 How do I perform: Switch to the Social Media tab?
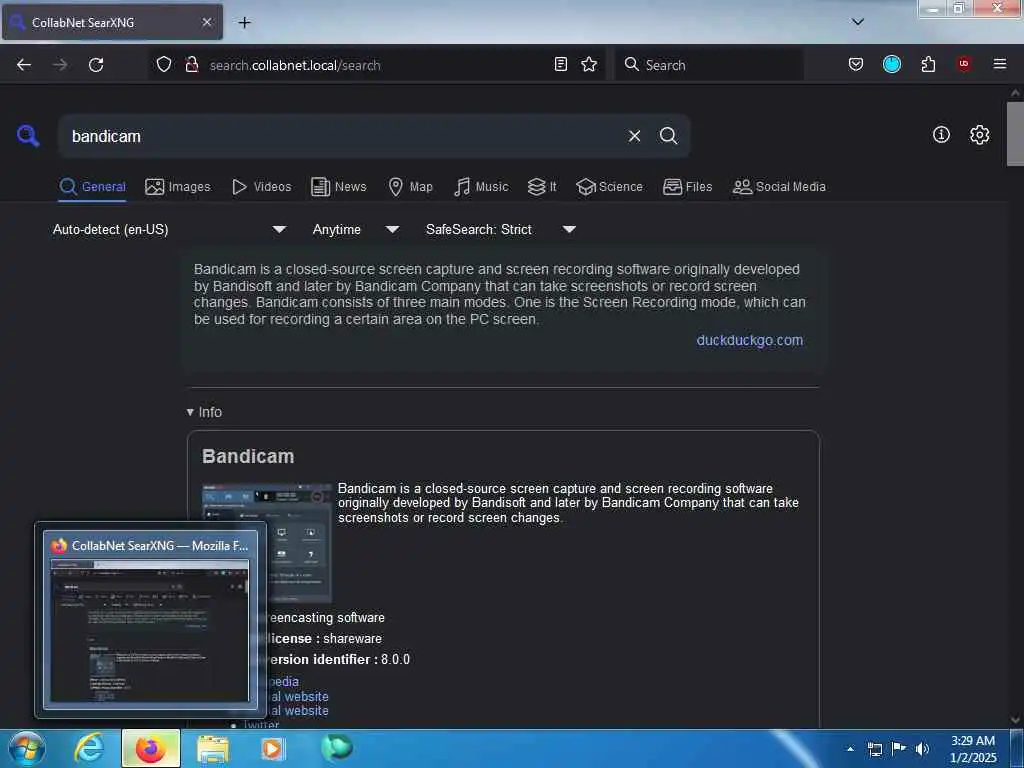click(779, 187)
